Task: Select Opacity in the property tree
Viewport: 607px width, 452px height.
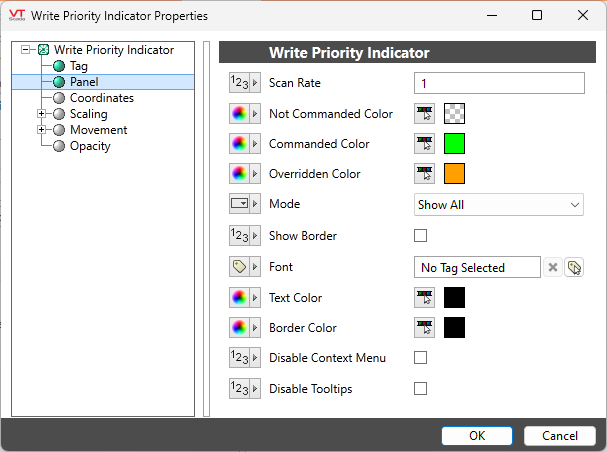Action: pyautogui.click(x=90, y=146)
